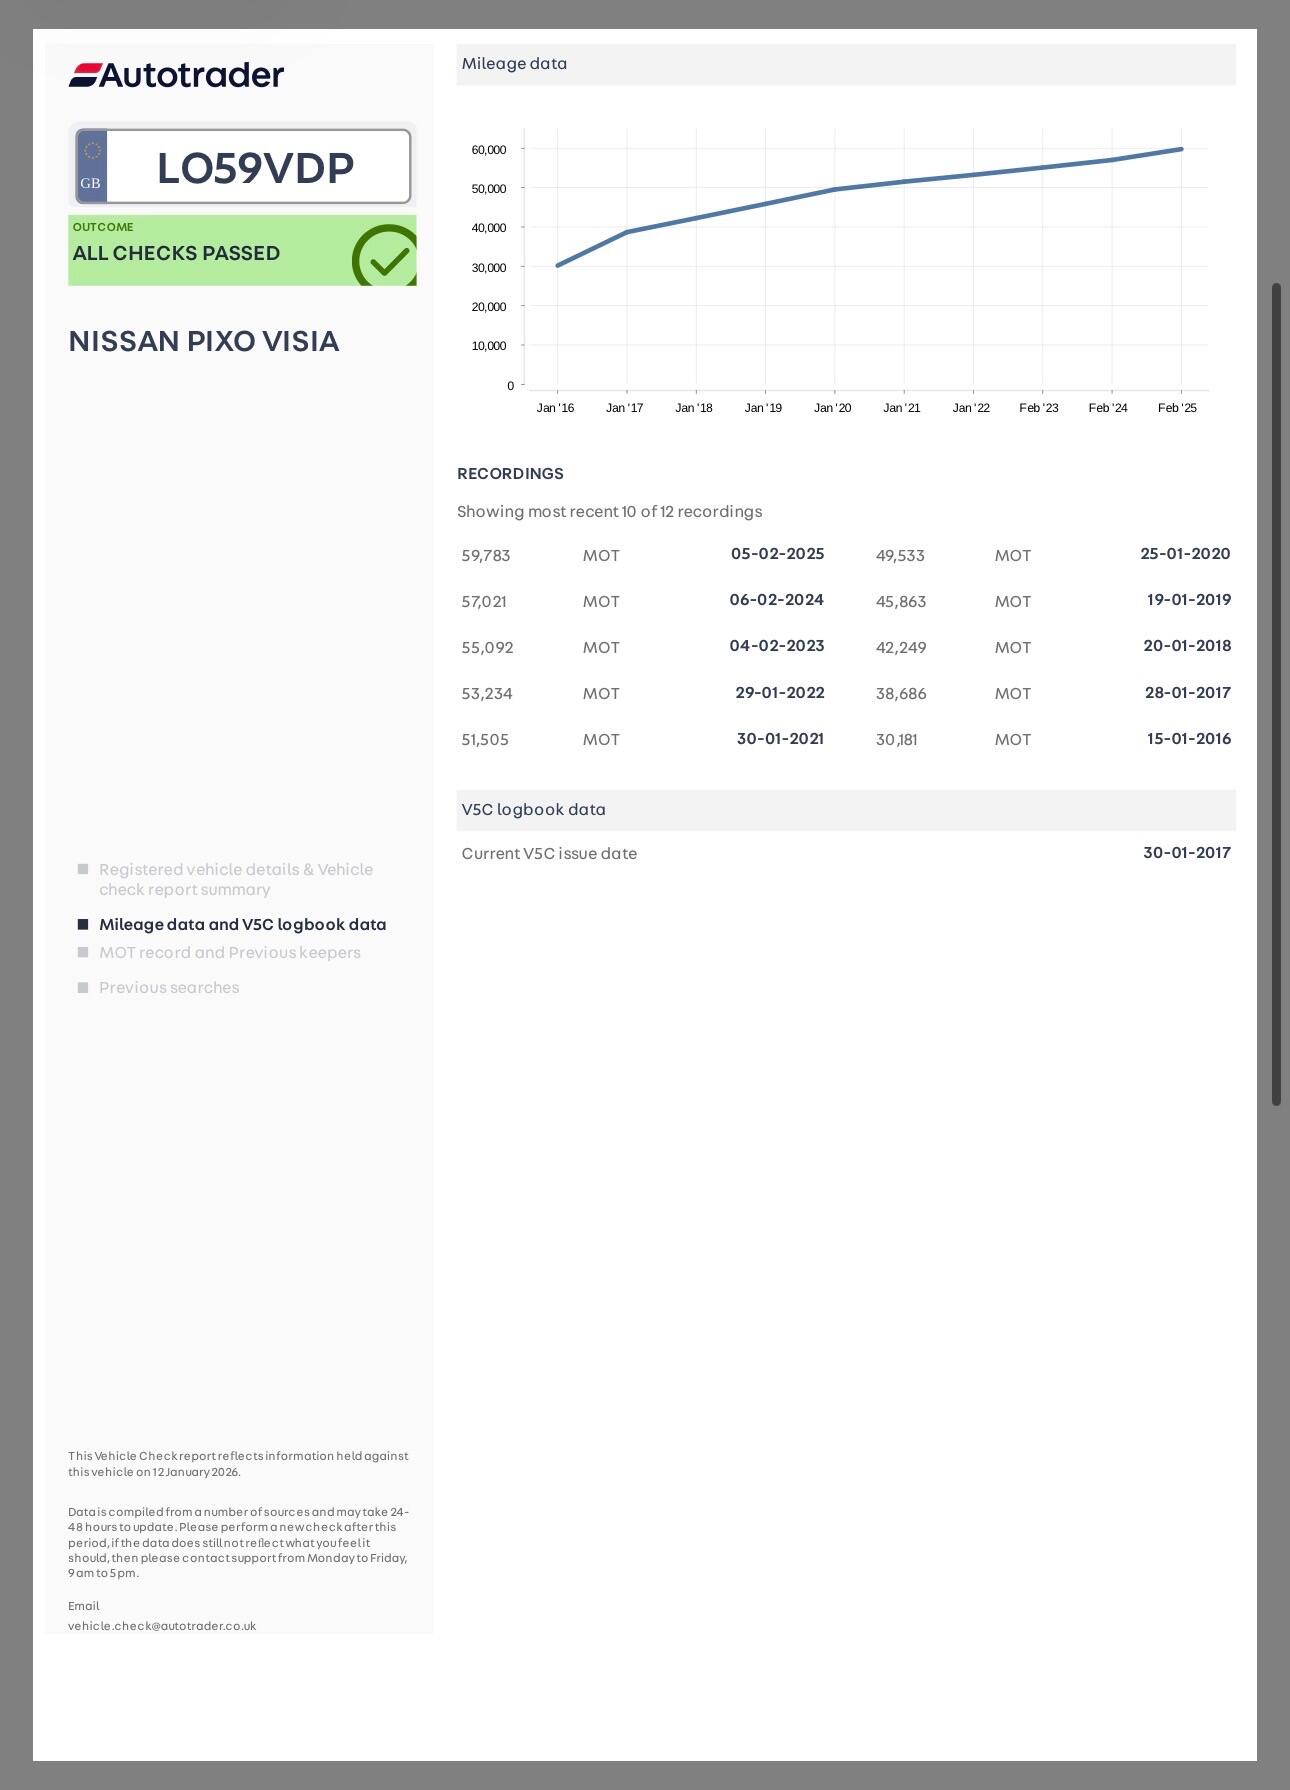Click the green checkmark passed icon

(384, 256)
